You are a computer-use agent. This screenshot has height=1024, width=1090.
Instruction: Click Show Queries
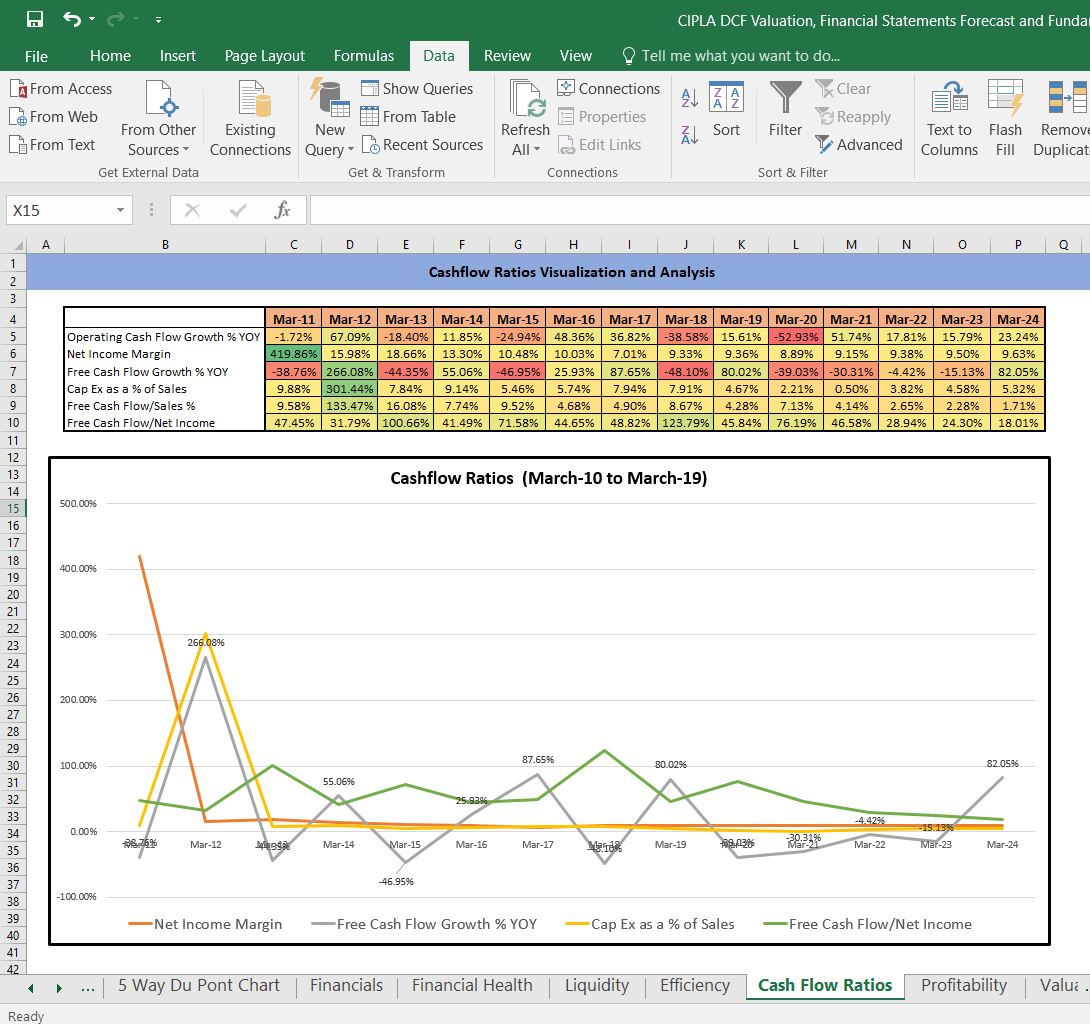point(417,89)
